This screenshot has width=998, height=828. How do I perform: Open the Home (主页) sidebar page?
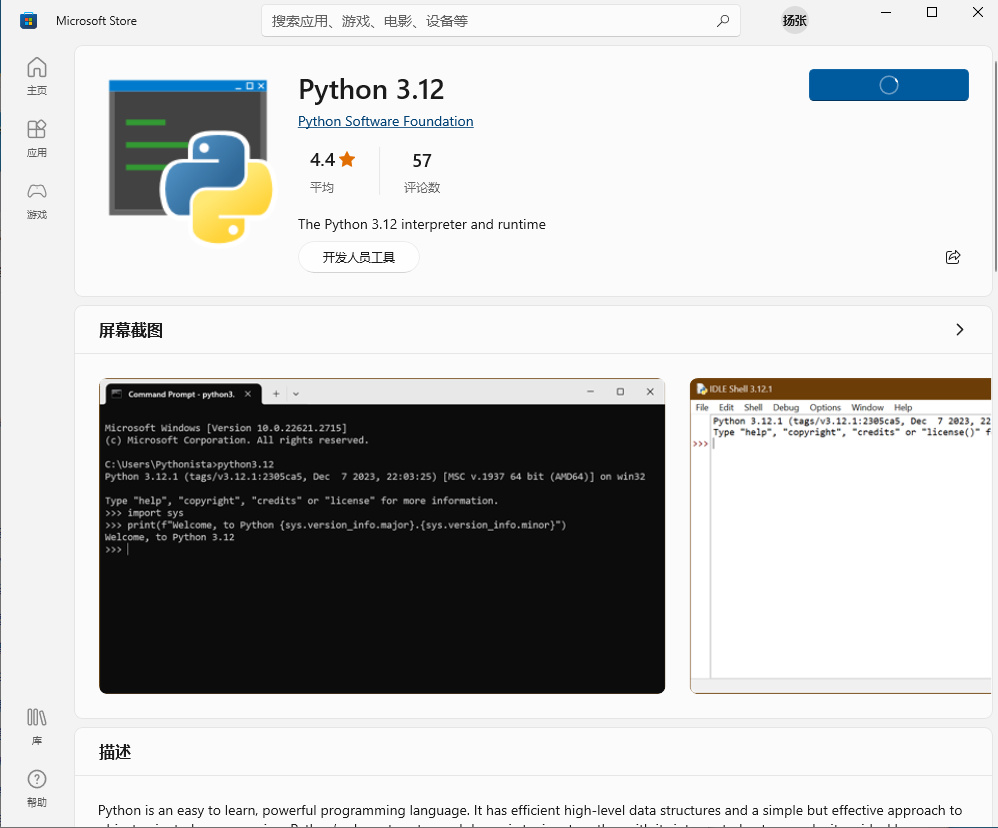coord(36,76)
